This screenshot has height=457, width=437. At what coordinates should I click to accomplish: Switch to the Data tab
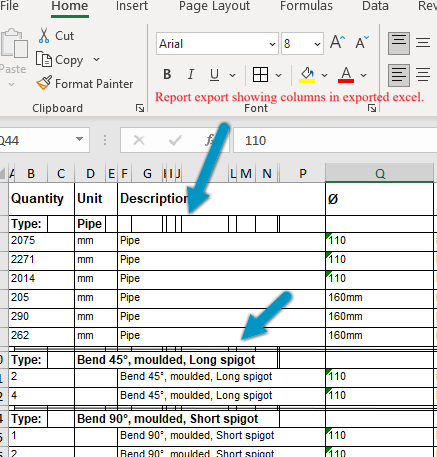[x=375, y=6]
